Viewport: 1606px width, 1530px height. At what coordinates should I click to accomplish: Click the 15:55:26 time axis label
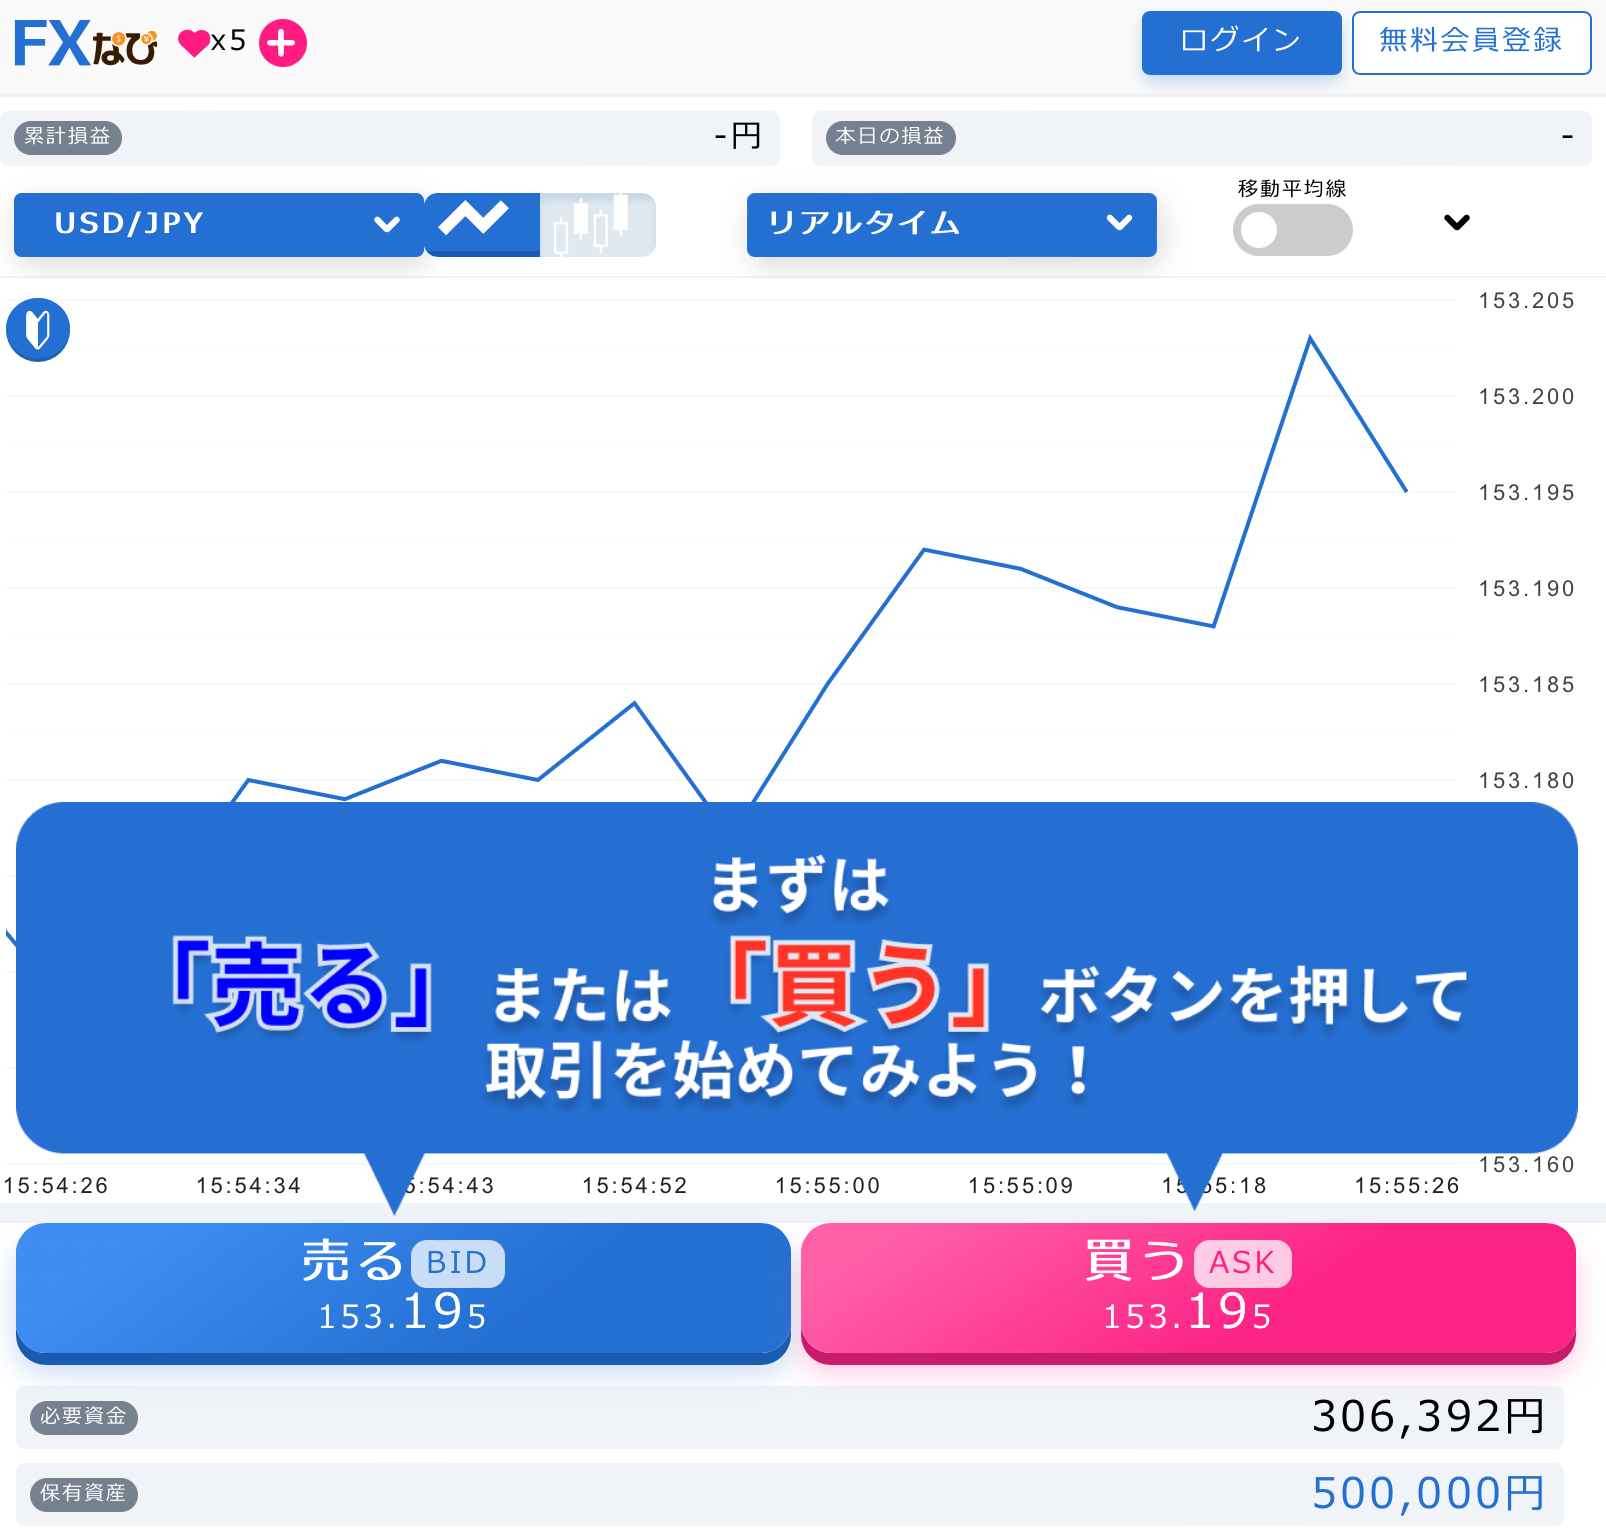(x=1406, y=1186)
